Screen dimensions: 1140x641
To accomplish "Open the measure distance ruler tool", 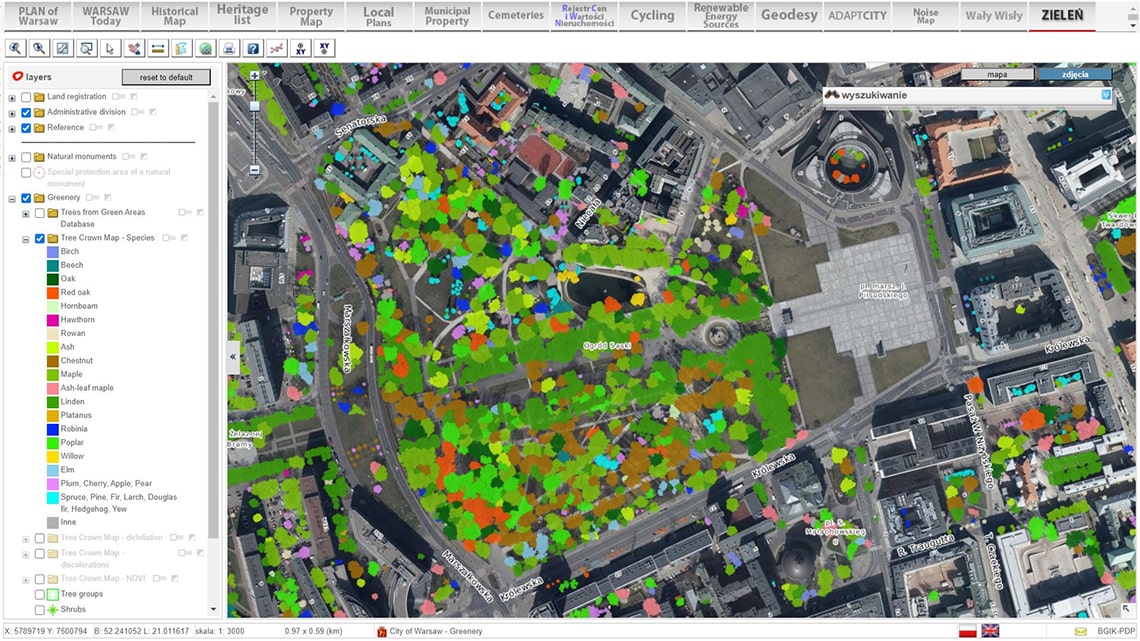I will point(157,49).
